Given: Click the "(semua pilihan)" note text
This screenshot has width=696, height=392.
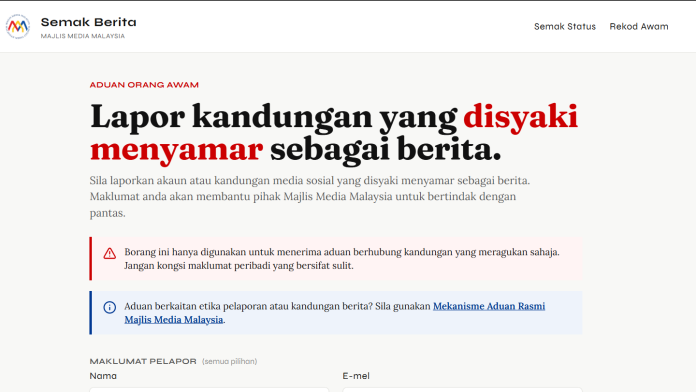Looking at the screenshot, I should 229,361.
